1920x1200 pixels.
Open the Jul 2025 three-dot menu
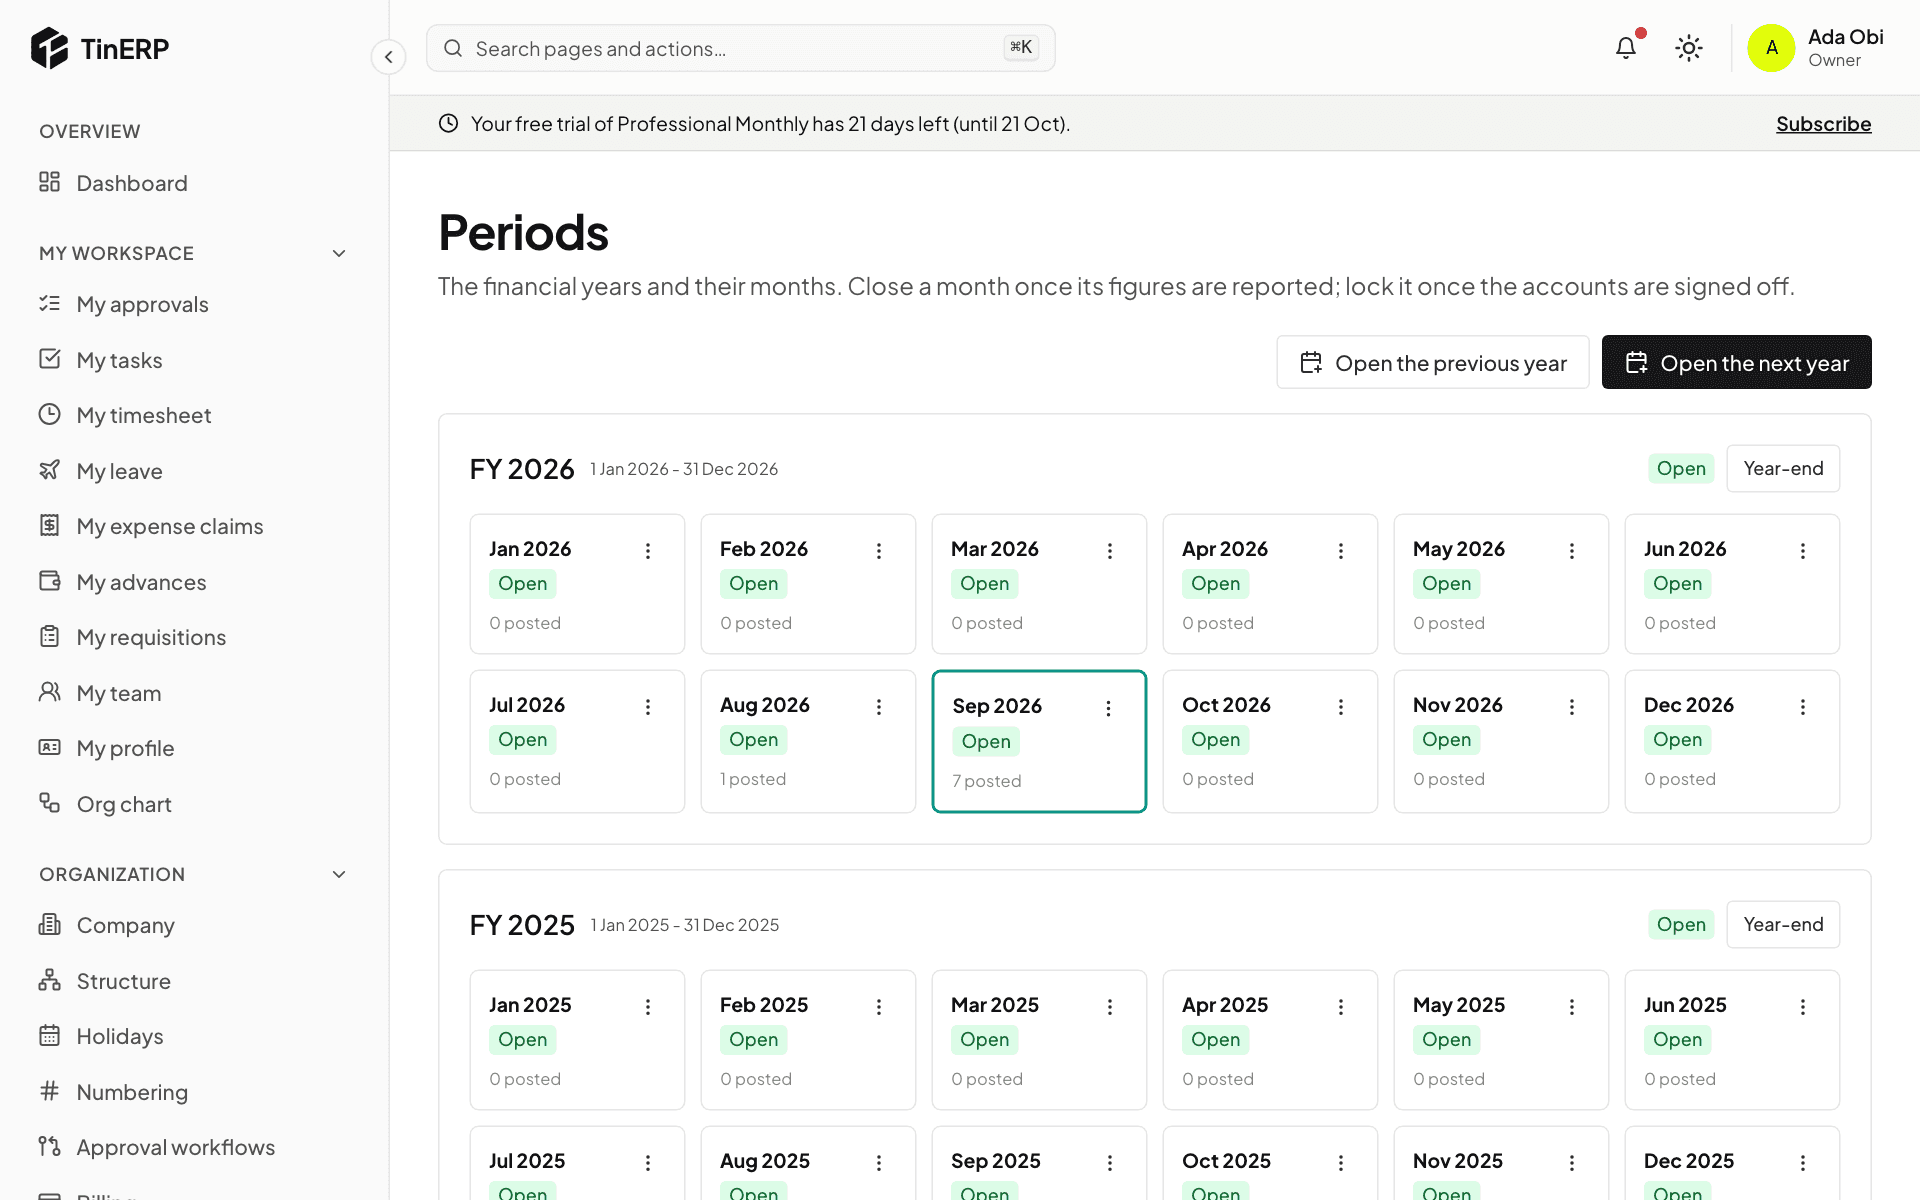[648, 1163]
